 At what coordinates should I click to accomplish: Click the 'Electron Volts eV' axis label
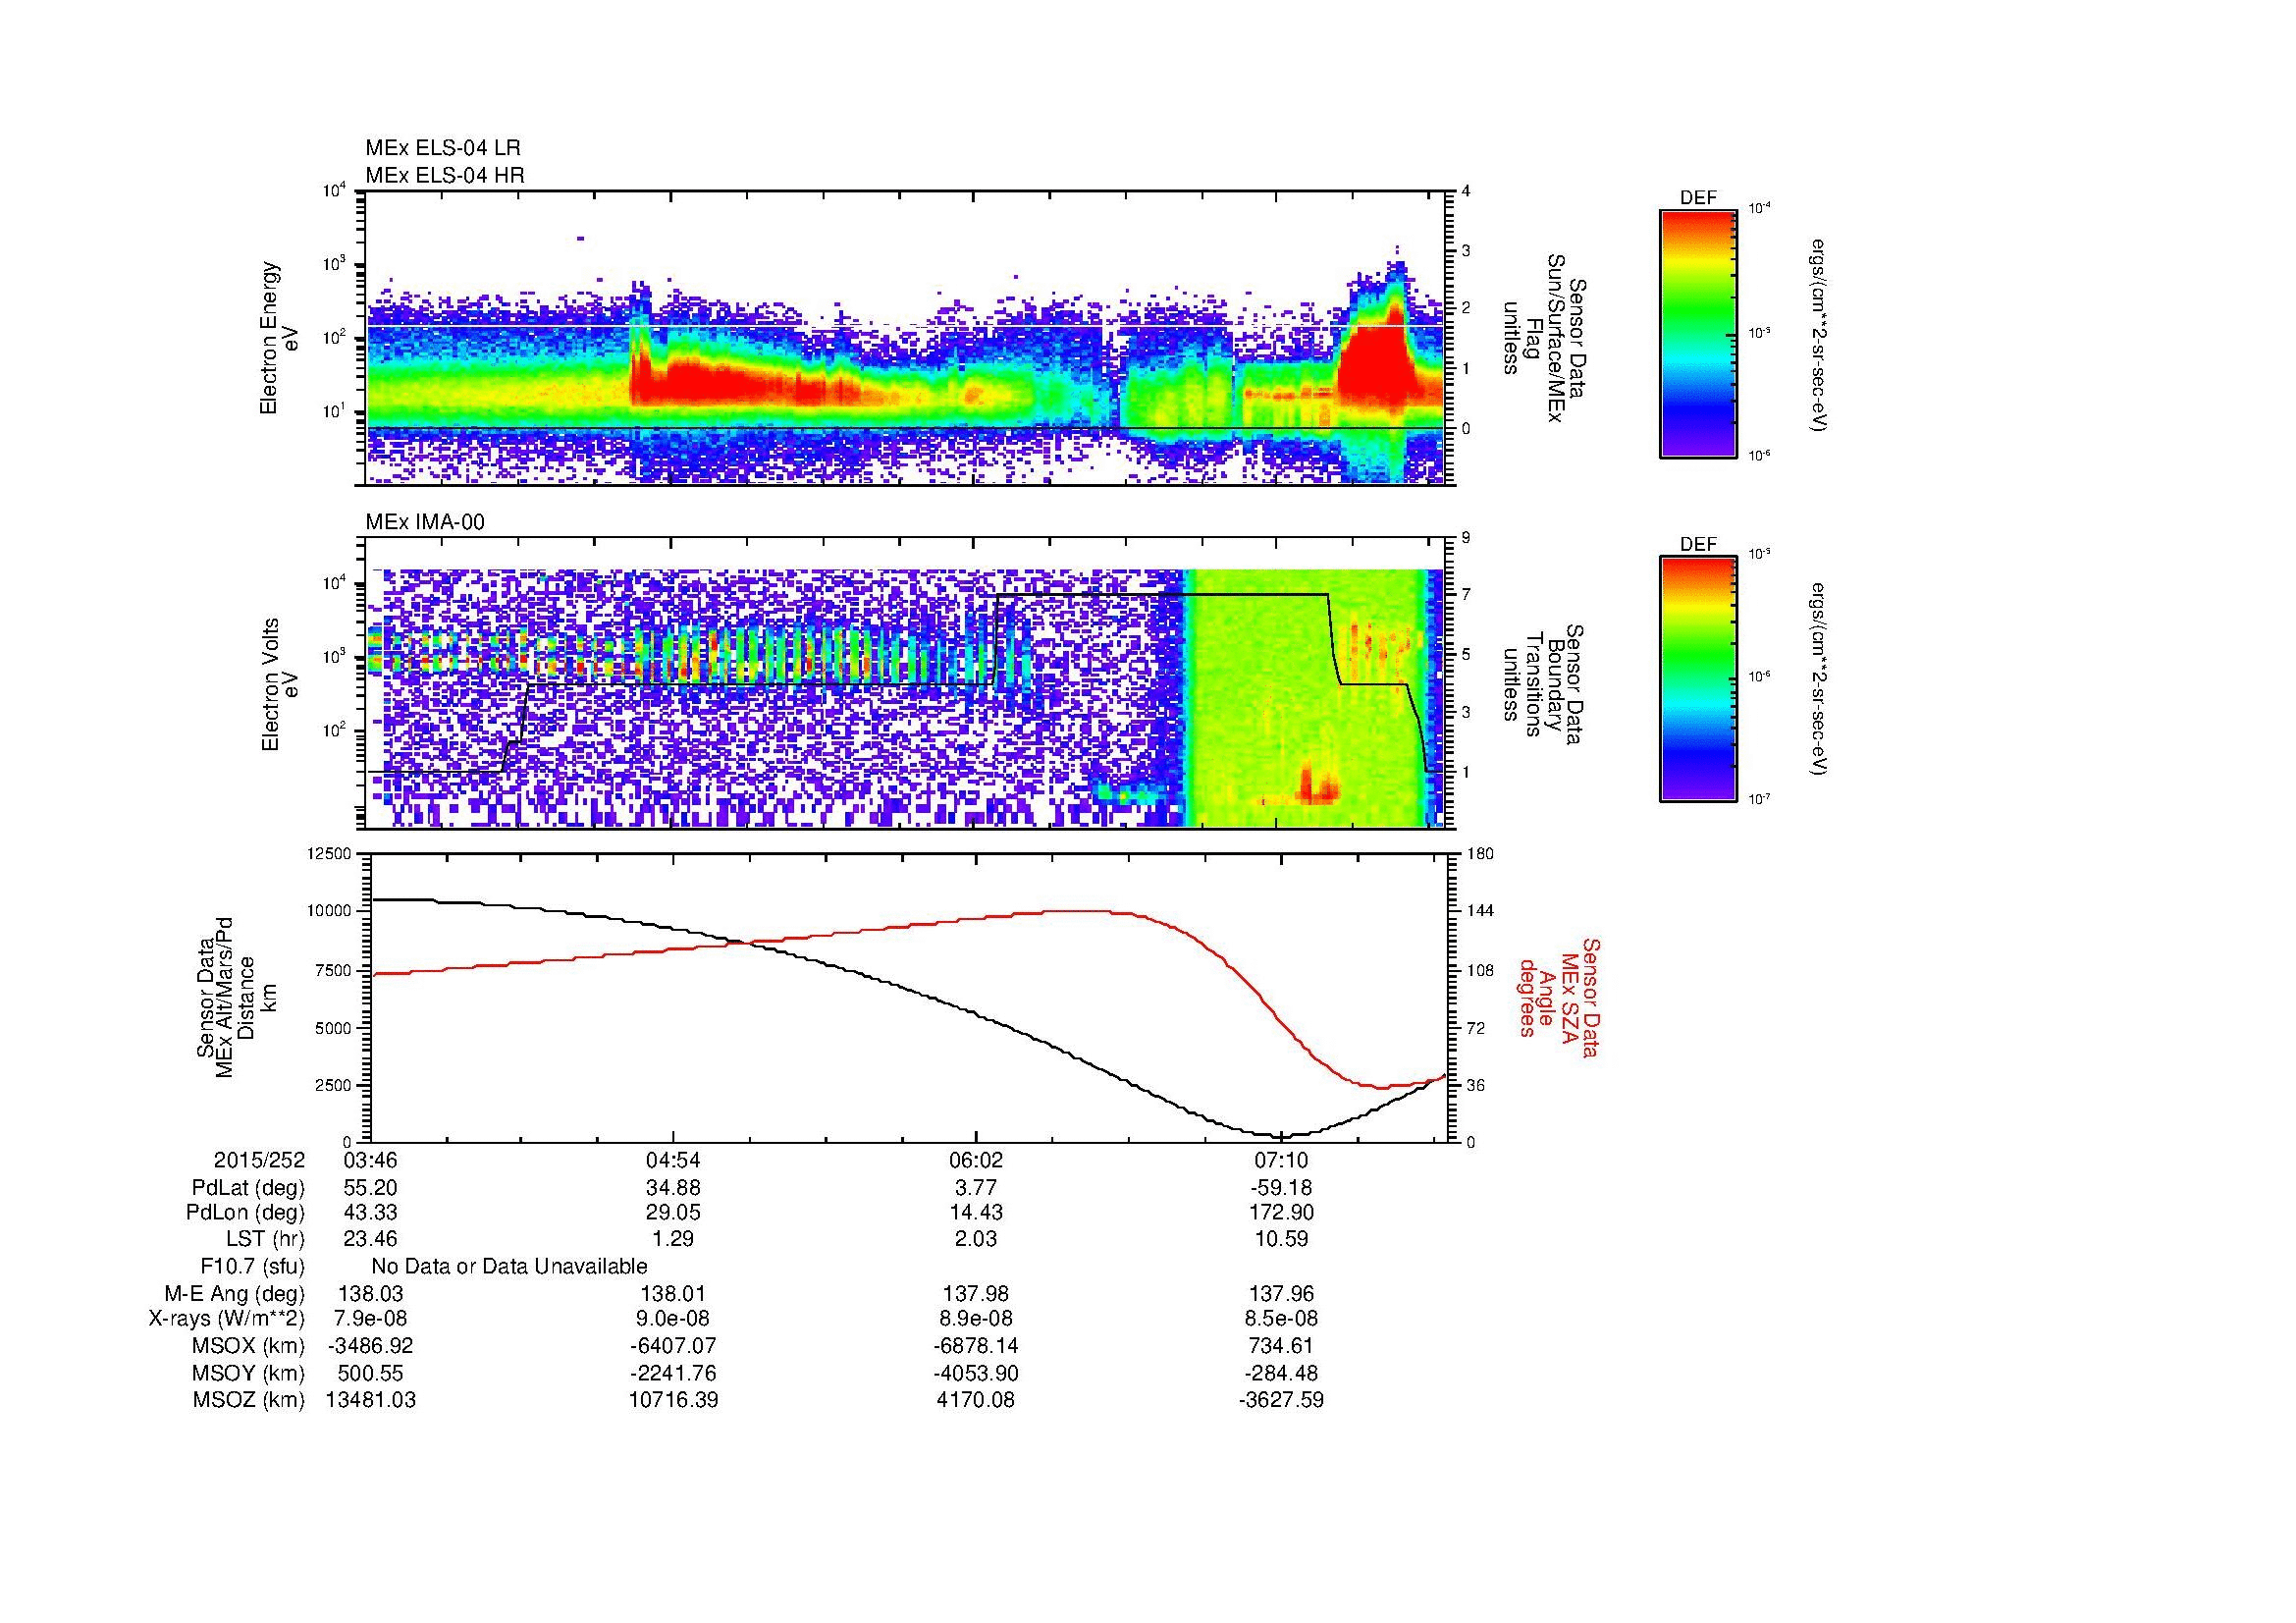point(281,684)
